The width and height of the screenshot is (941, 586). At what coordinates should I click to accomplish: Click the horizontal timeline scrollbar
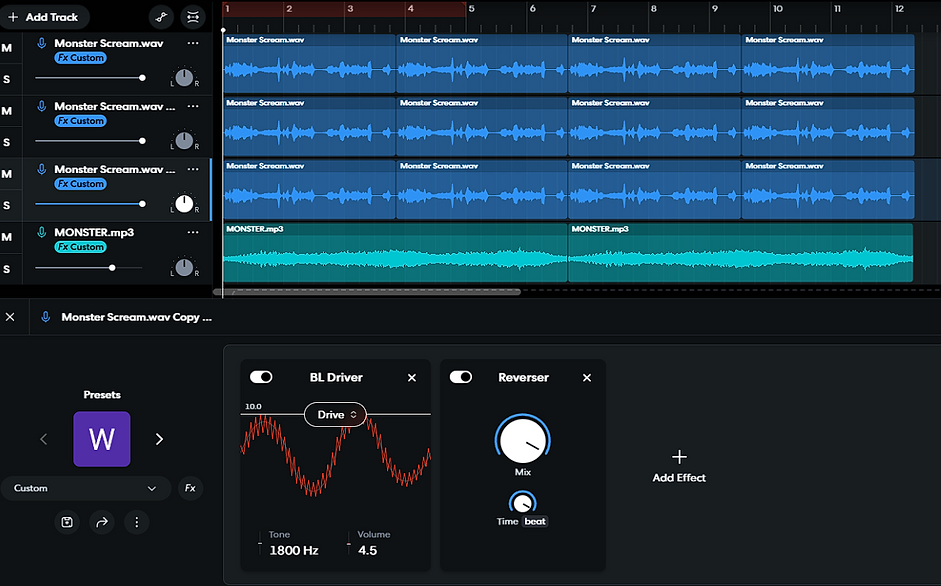[367, 292]
